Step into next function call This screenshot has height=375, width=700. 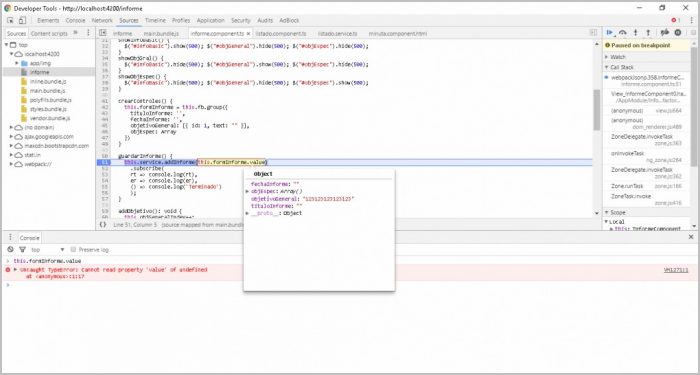636,33
